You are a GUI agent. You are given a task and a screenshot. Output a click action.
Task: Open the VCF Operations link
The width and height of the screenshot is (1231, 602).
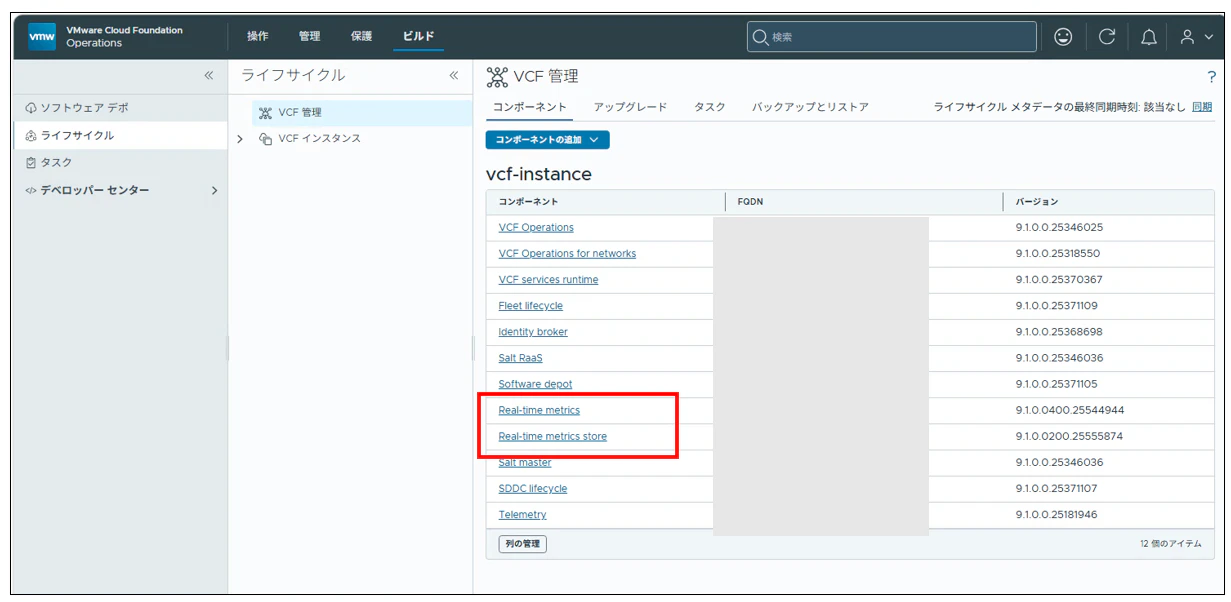[x=536, y=228]
